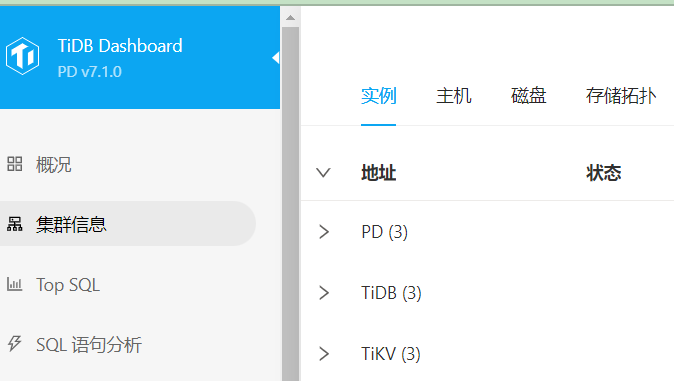The width and height of the screenshot is (674, 381).
Task: Switch to the 存储拓扑 tab
Action: pyautogui.click(x=621, y=95)
